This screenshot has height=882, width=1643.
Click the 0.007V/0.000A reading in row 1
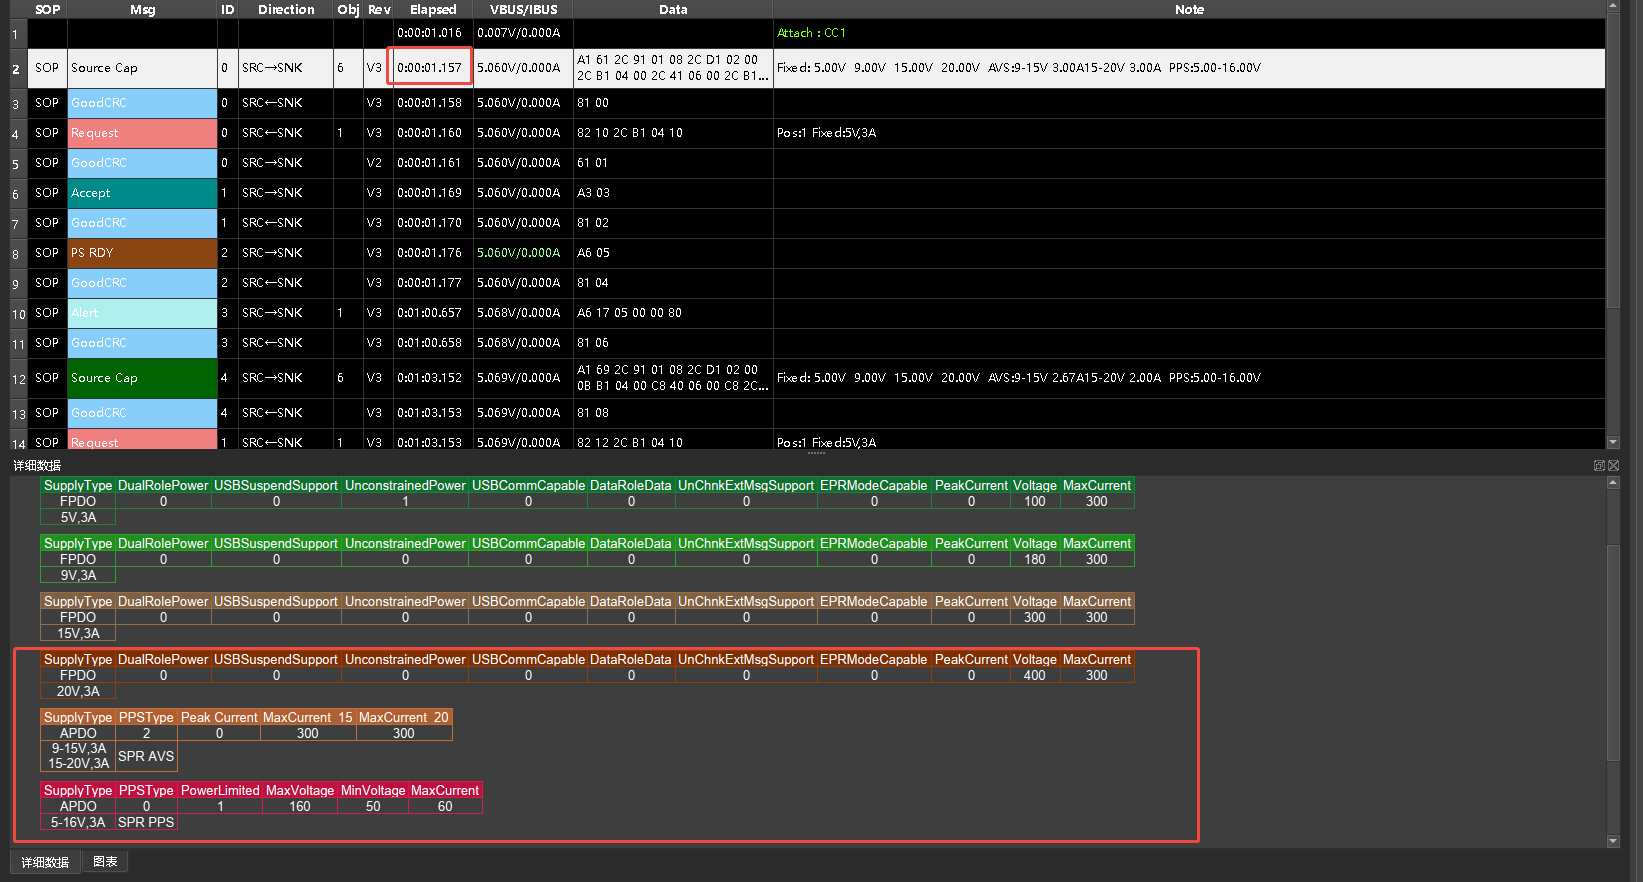click(x=518, y=33)
